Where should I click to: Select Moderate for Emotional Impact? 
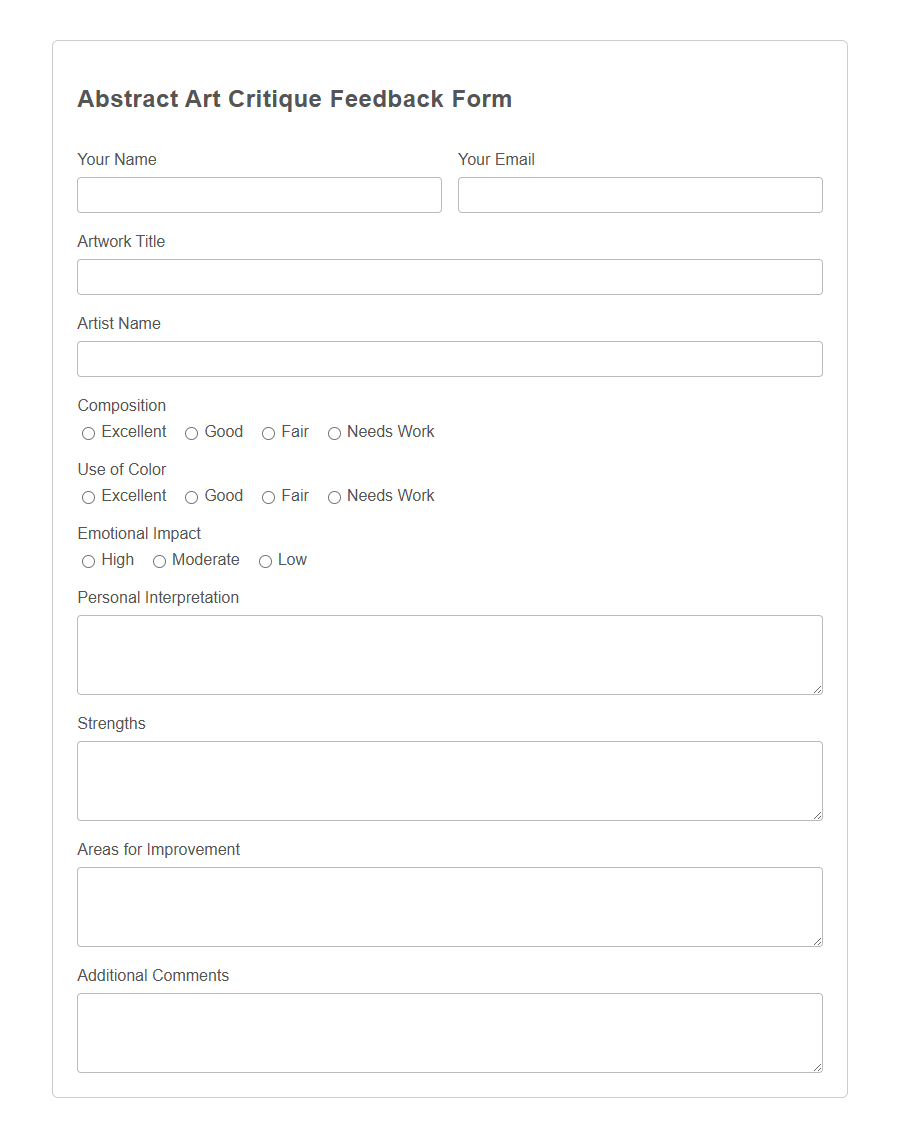(159, 561)
